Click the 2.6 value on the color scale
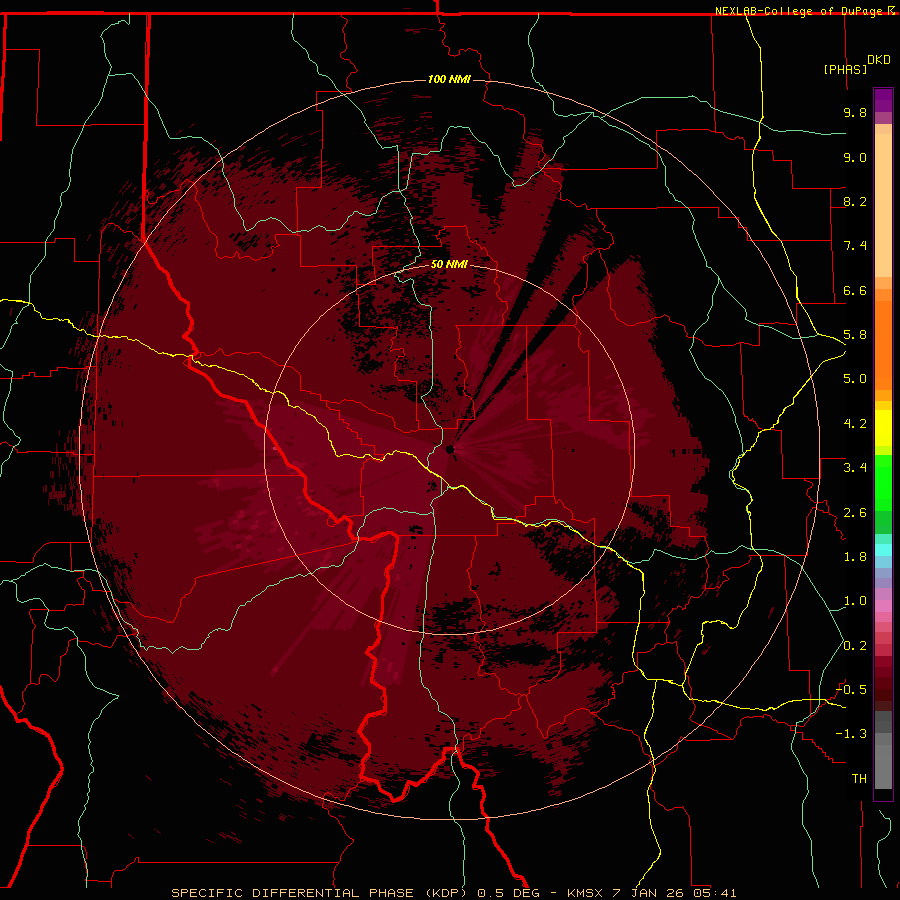900x900 pixels. 855,513
